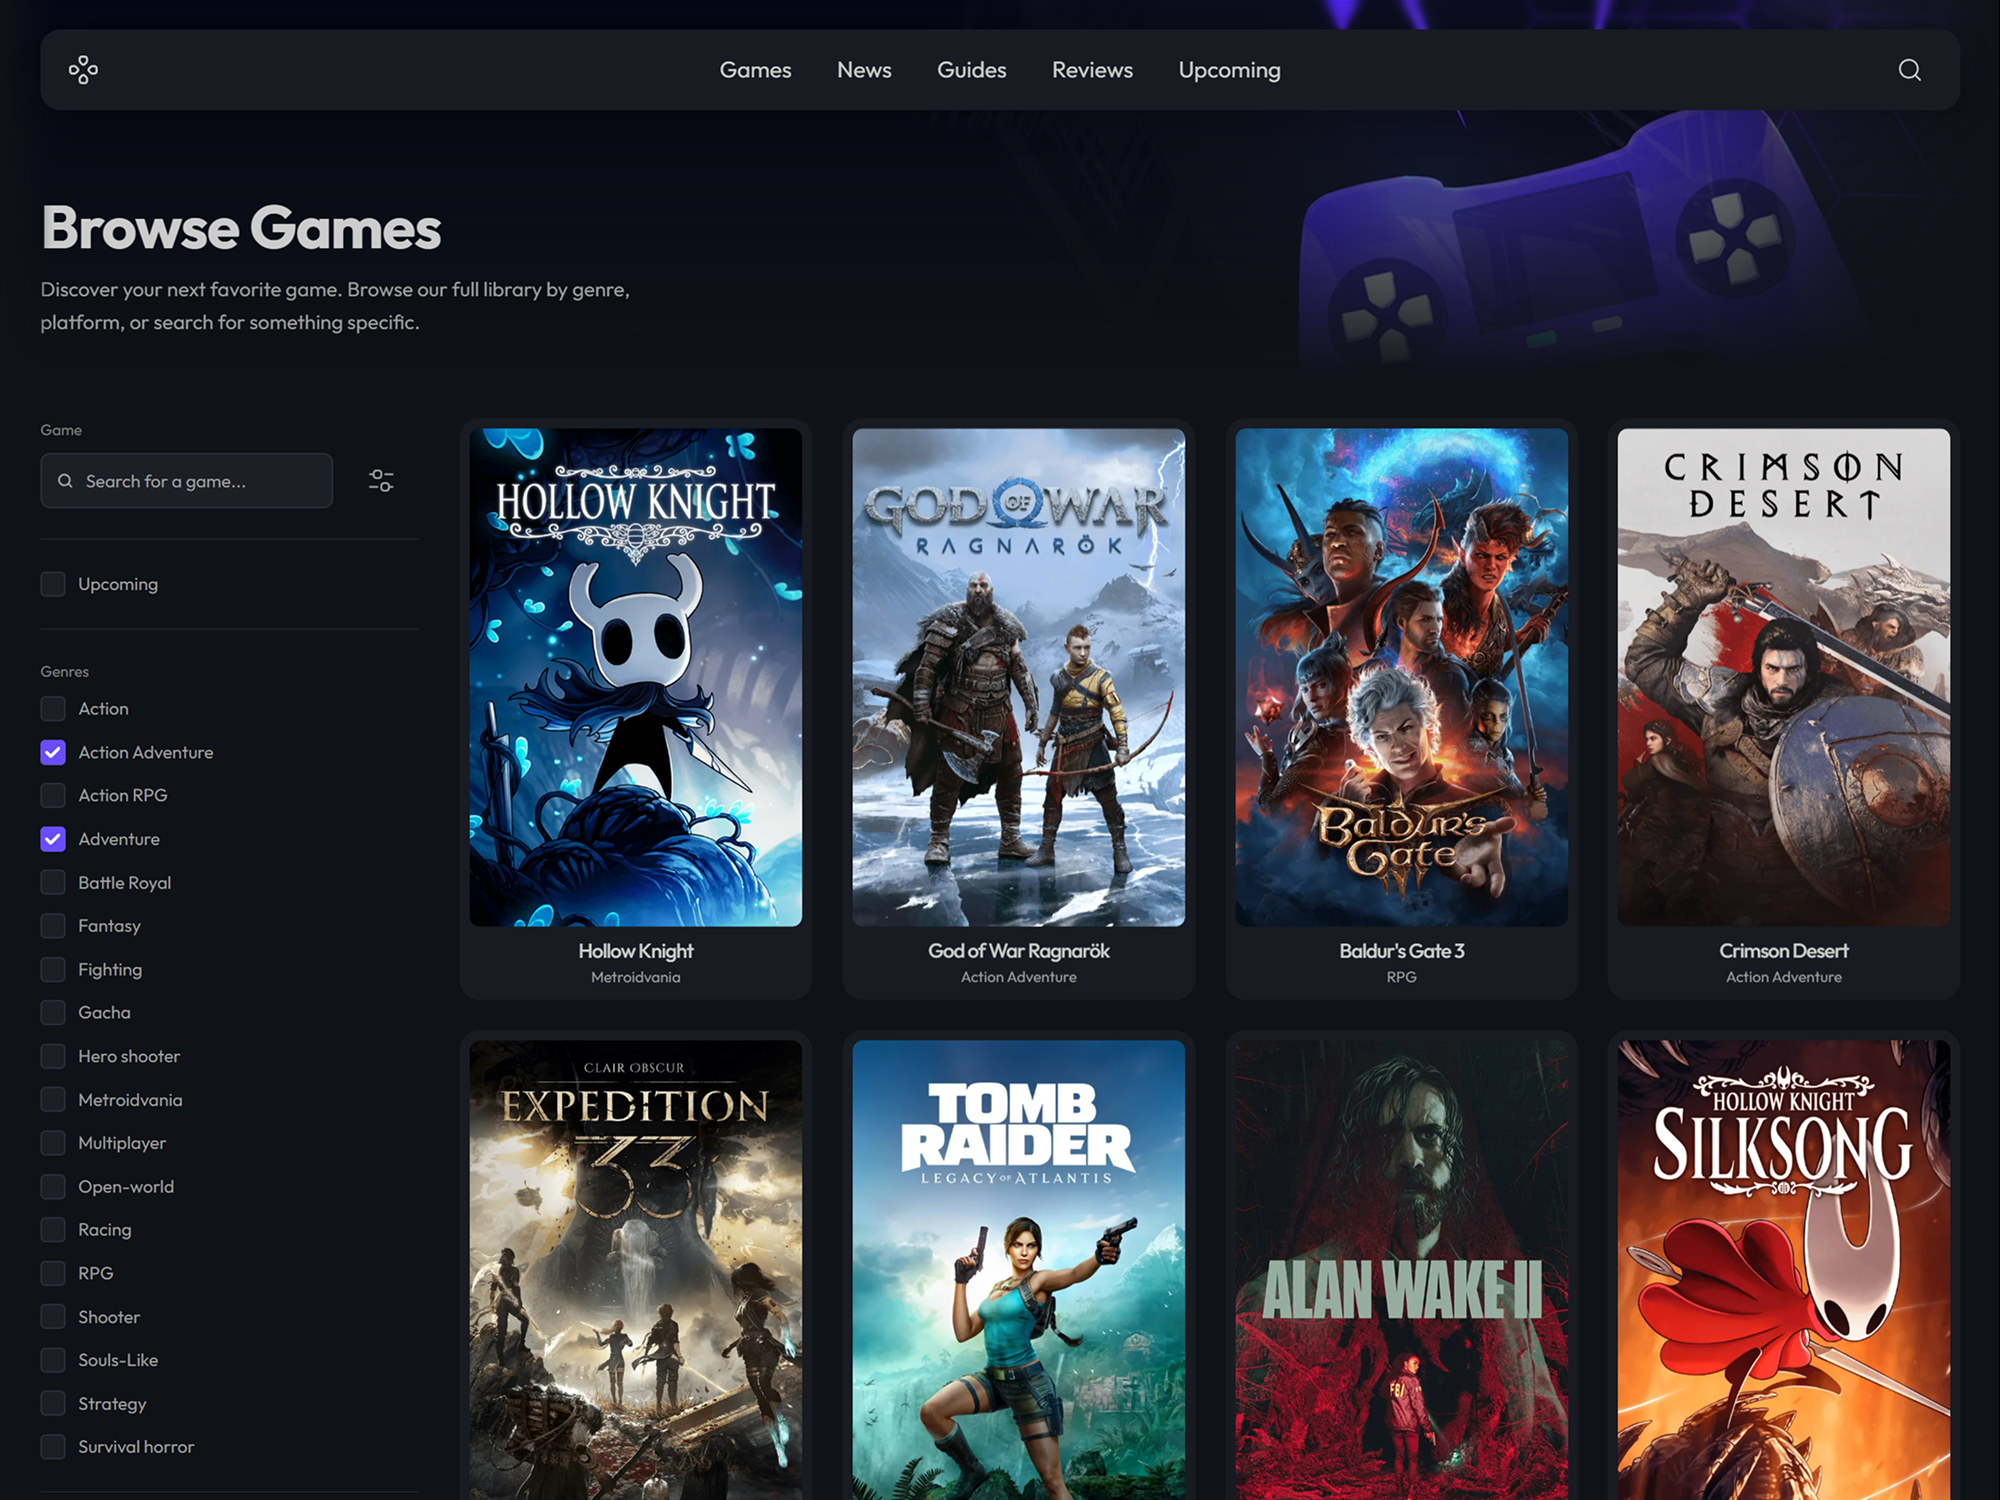Focus the Search for a game field
Viewport: 2000px width, 1500px height.
pyautogui.click(x=187, y=481)
